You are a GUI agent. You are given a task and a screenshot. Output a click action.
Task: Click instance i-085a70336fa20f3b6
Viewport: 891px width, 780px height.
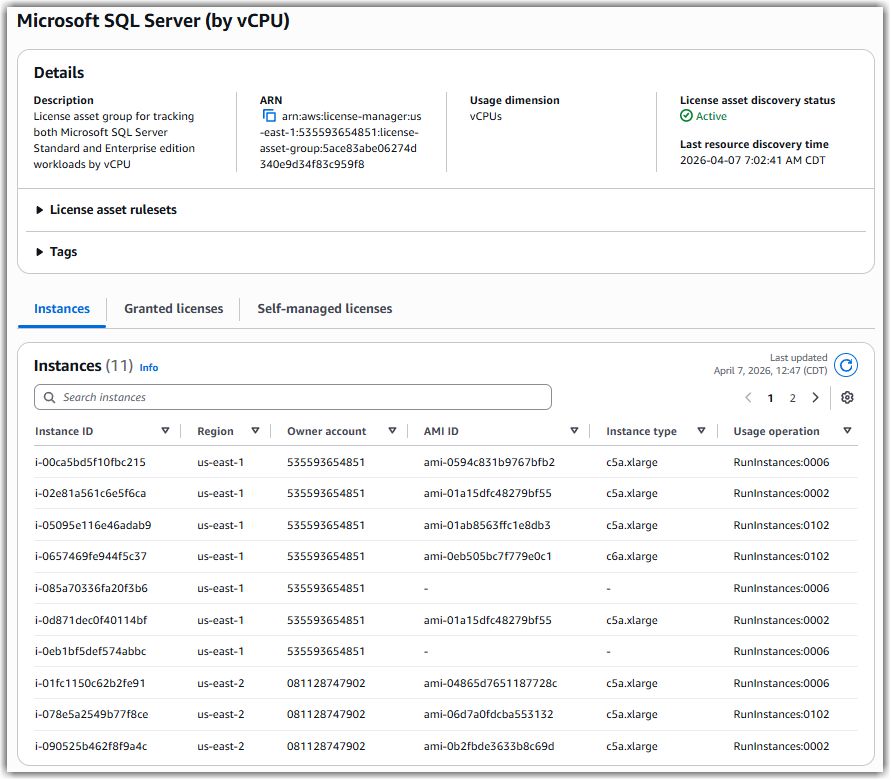pyautogui.click(x=91, y=588)
